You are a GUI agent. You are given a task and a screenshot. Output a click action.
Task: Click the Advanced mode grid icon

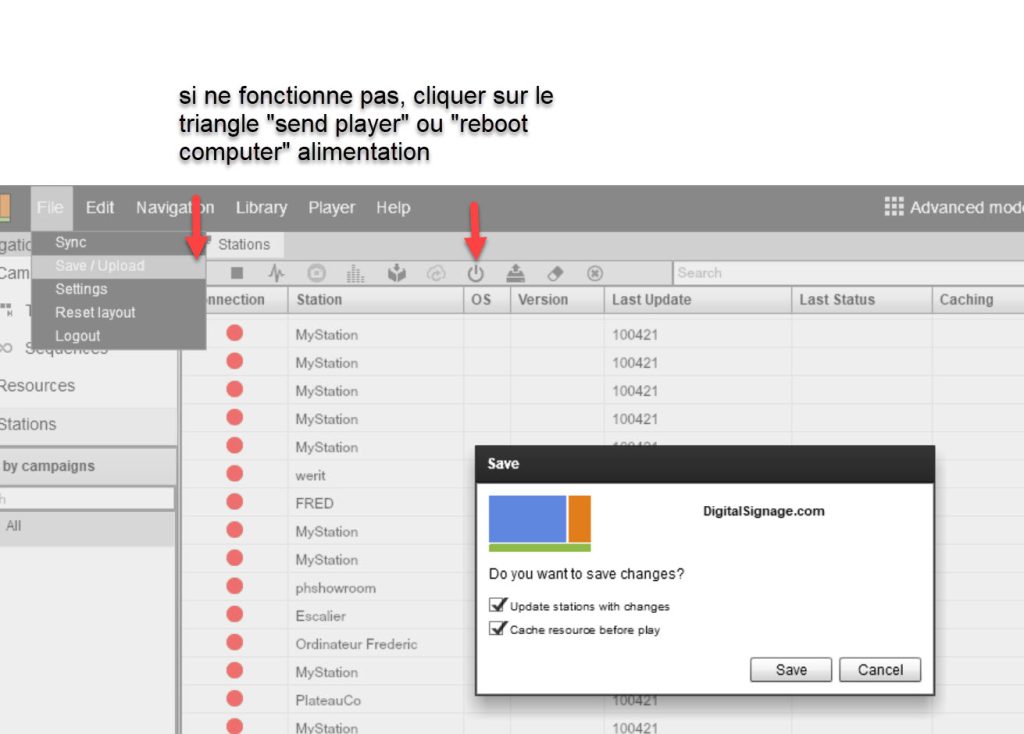(894, 207)
